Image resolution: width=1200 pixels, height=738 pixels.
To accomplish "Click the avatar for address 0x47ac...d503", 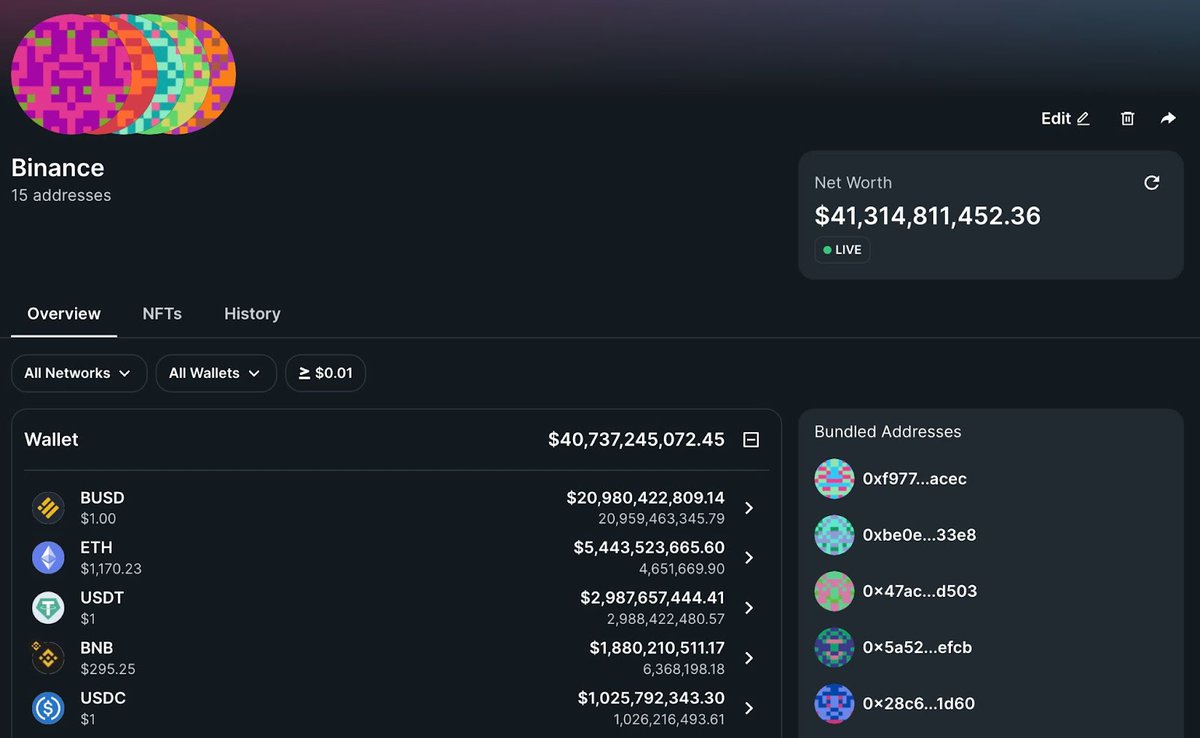I will point(834,591).
